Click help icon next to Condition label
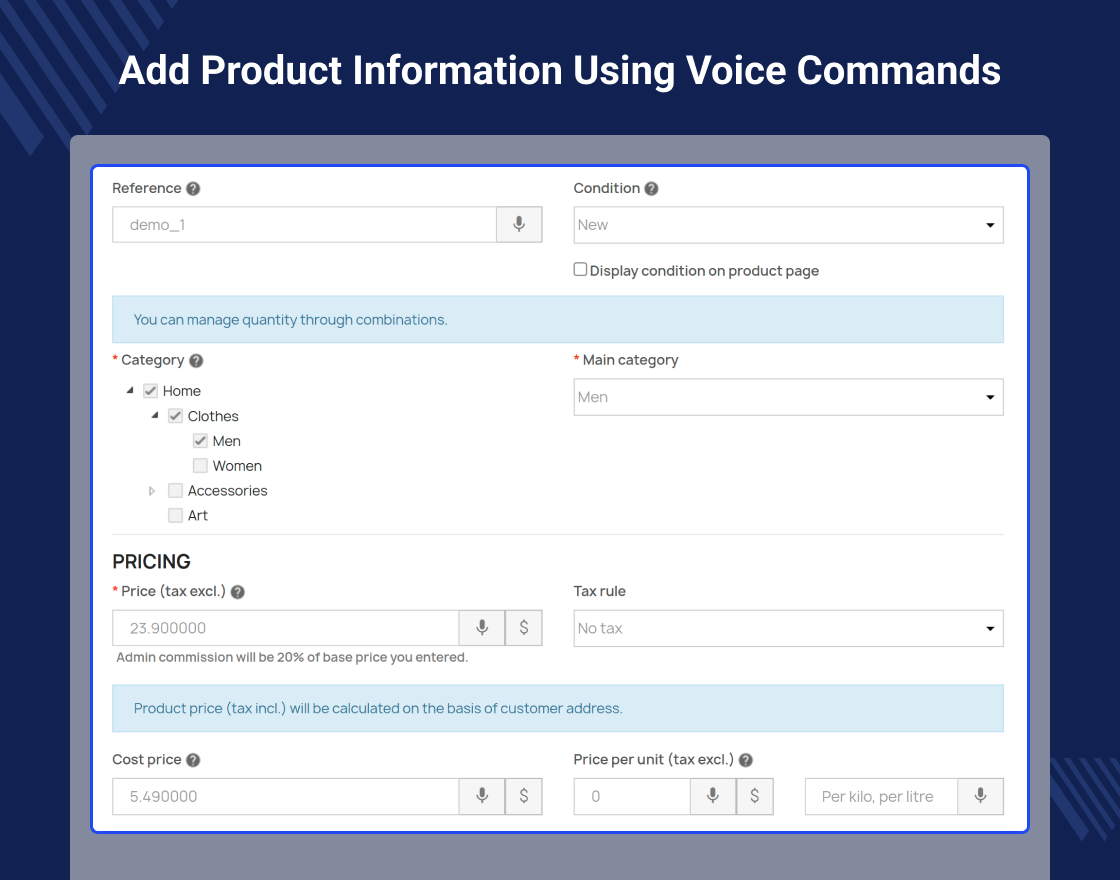1120x880 pixels. coord(651,189)
